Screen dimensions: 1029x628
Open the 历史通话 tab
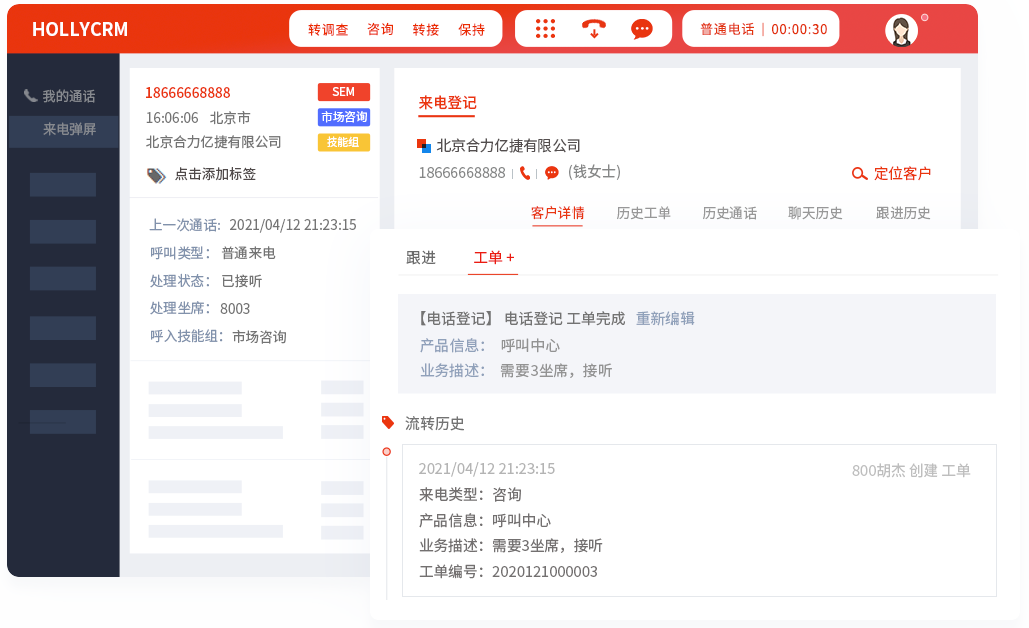[x=729, y=213]
